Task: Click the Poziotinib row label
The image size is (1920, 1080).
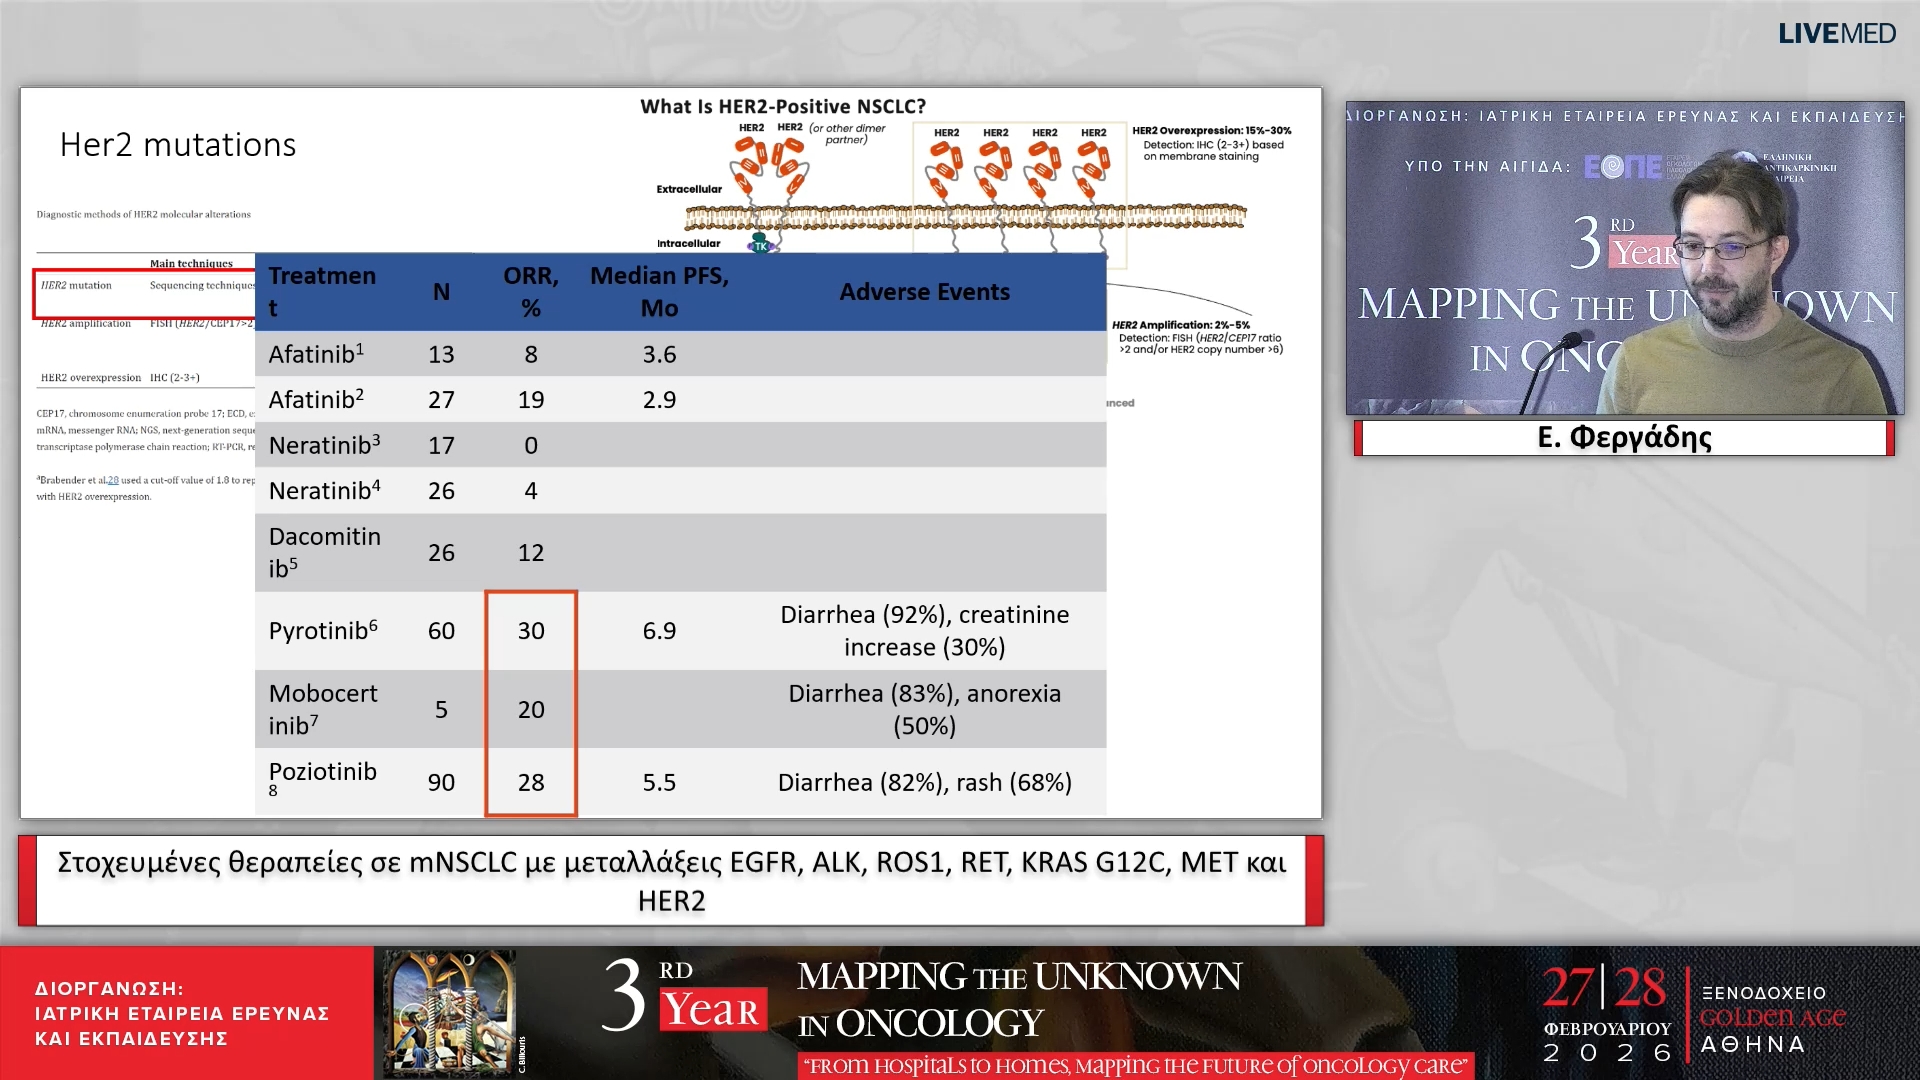Action: [322, 773]
